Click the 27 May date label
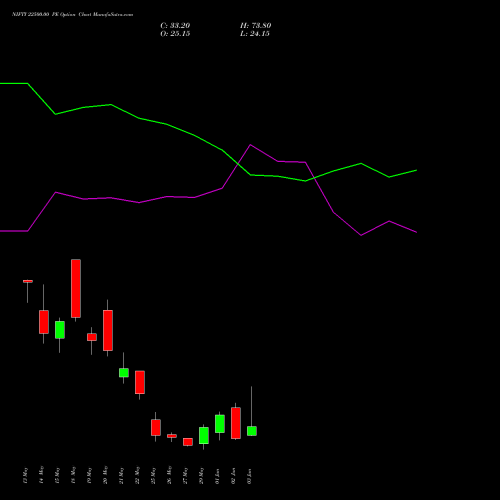Image resolution: width=500 pixels, height=500 pixels. [185, 475]
